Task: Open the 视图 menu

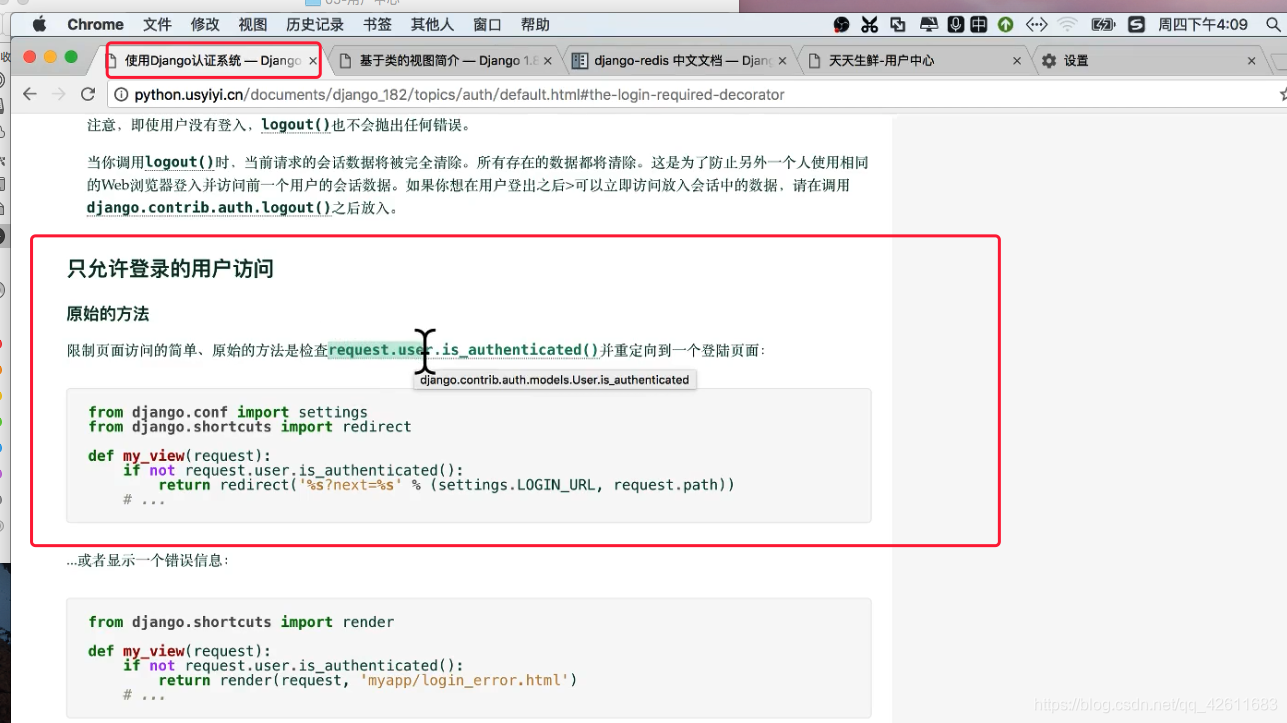Action: click(253, 24)
